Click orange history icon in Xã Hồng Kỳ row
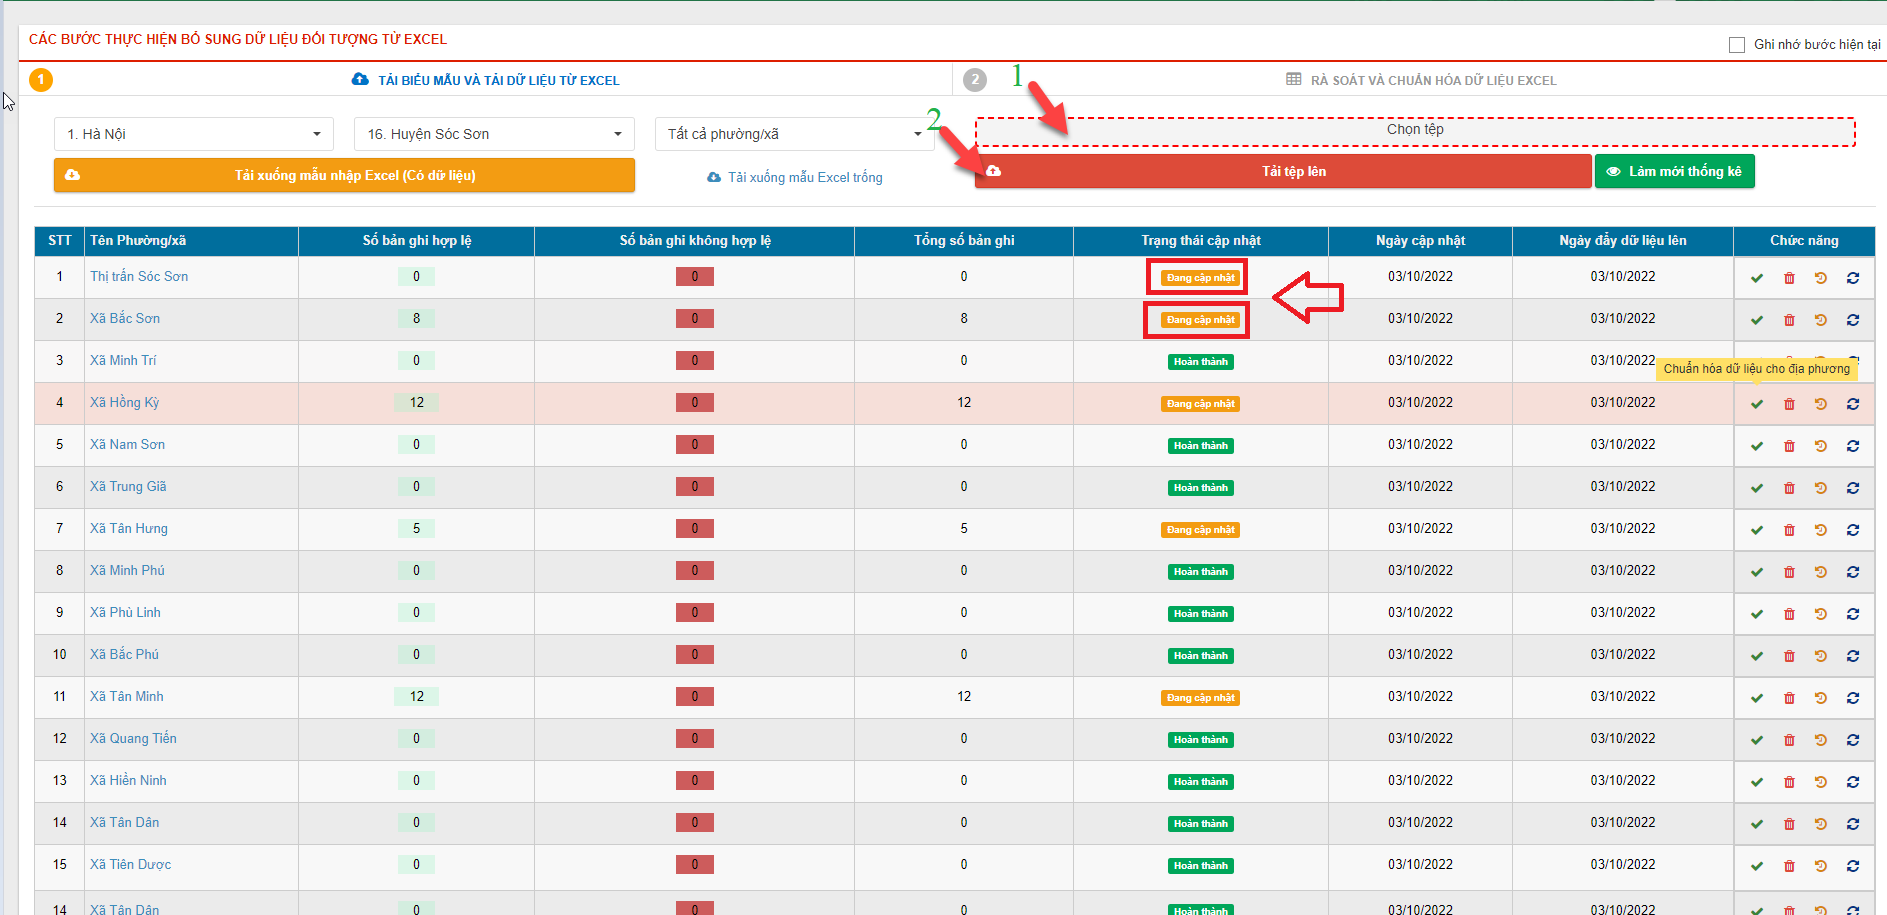 [x=1821, y=404]
